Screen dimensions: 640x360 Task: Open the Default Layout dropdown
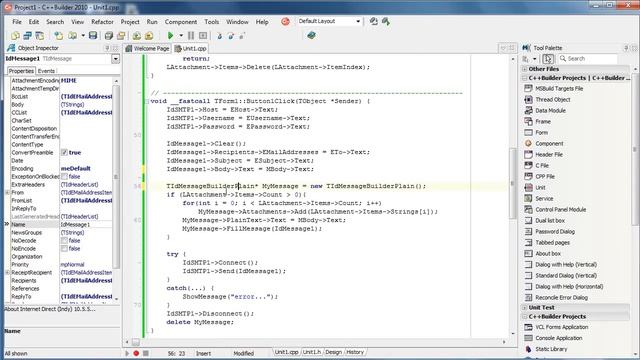(x=358, y=21)
